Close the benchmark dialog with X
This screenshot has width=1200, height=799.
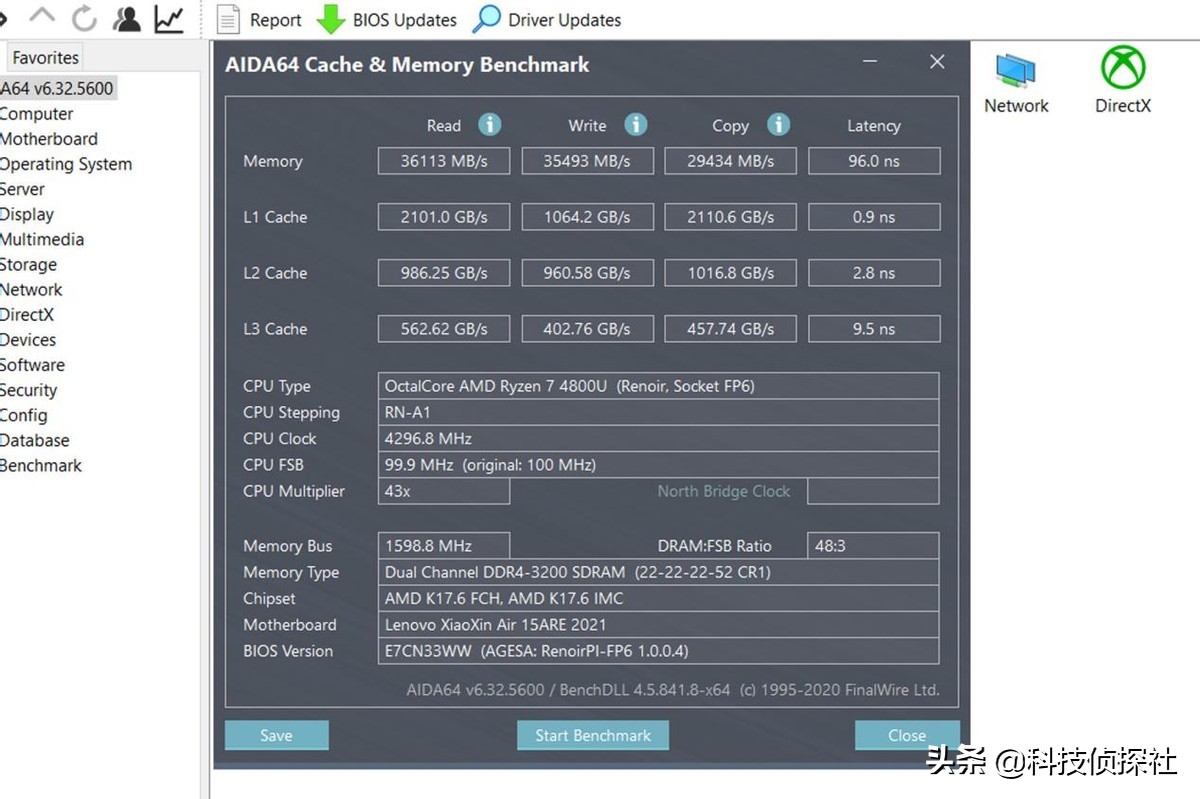[x=937, y=62]
